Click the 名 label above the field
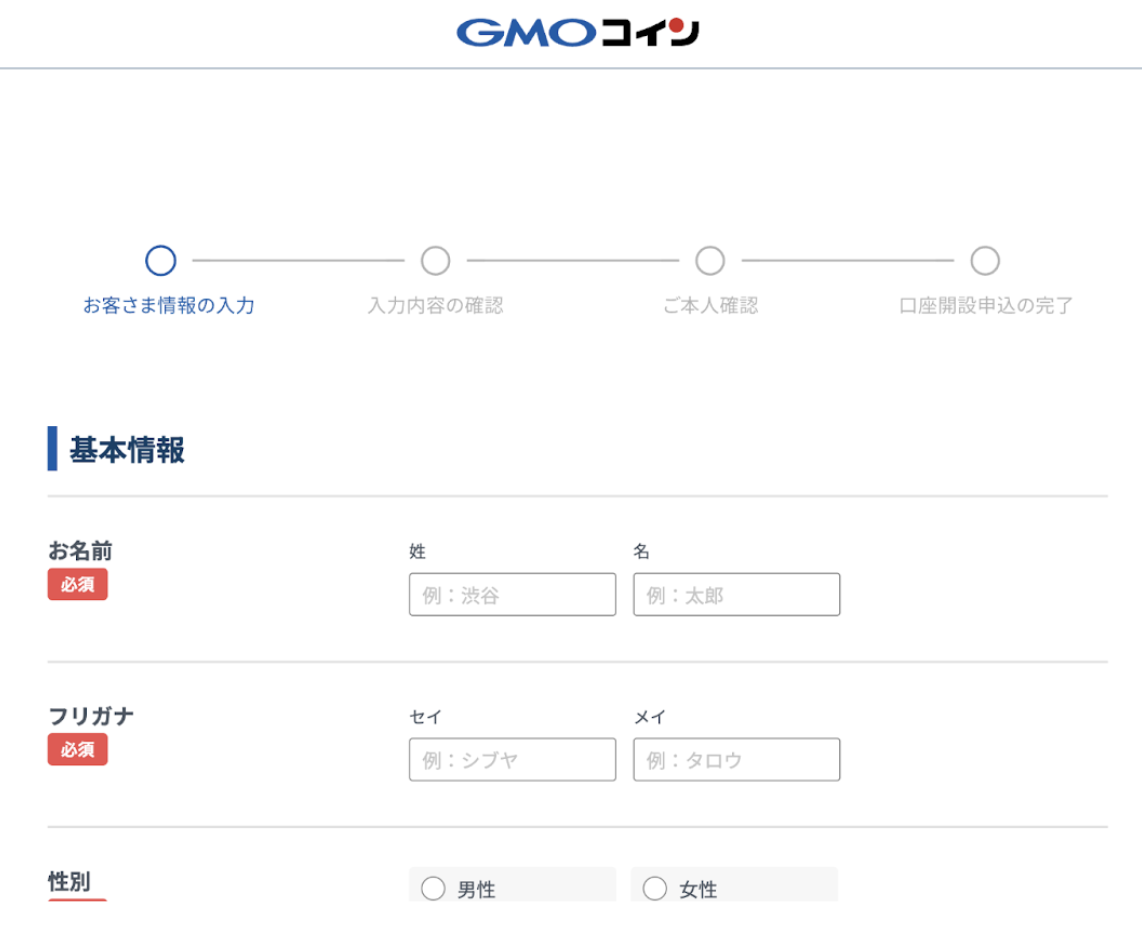The image size is (1142, 930). (641, 551)
